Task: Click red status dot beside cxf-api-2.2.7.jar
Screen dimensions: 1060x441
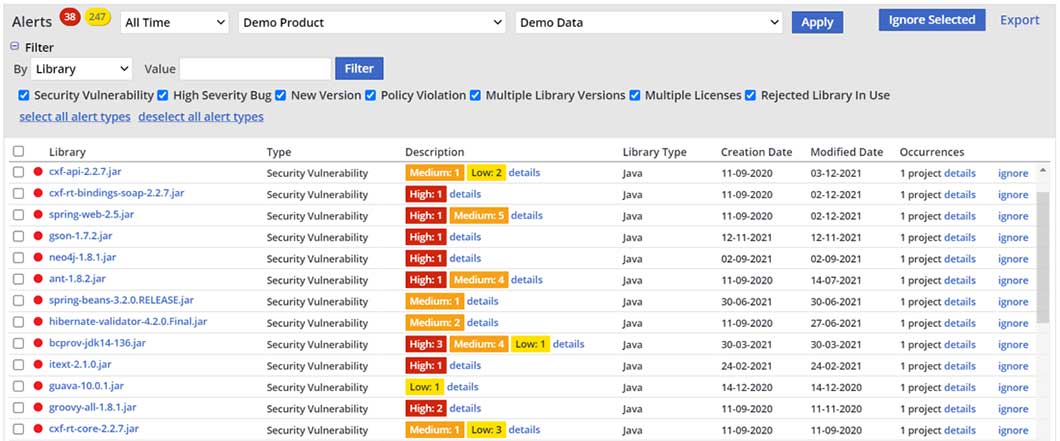Action: (x=38, y=173)
